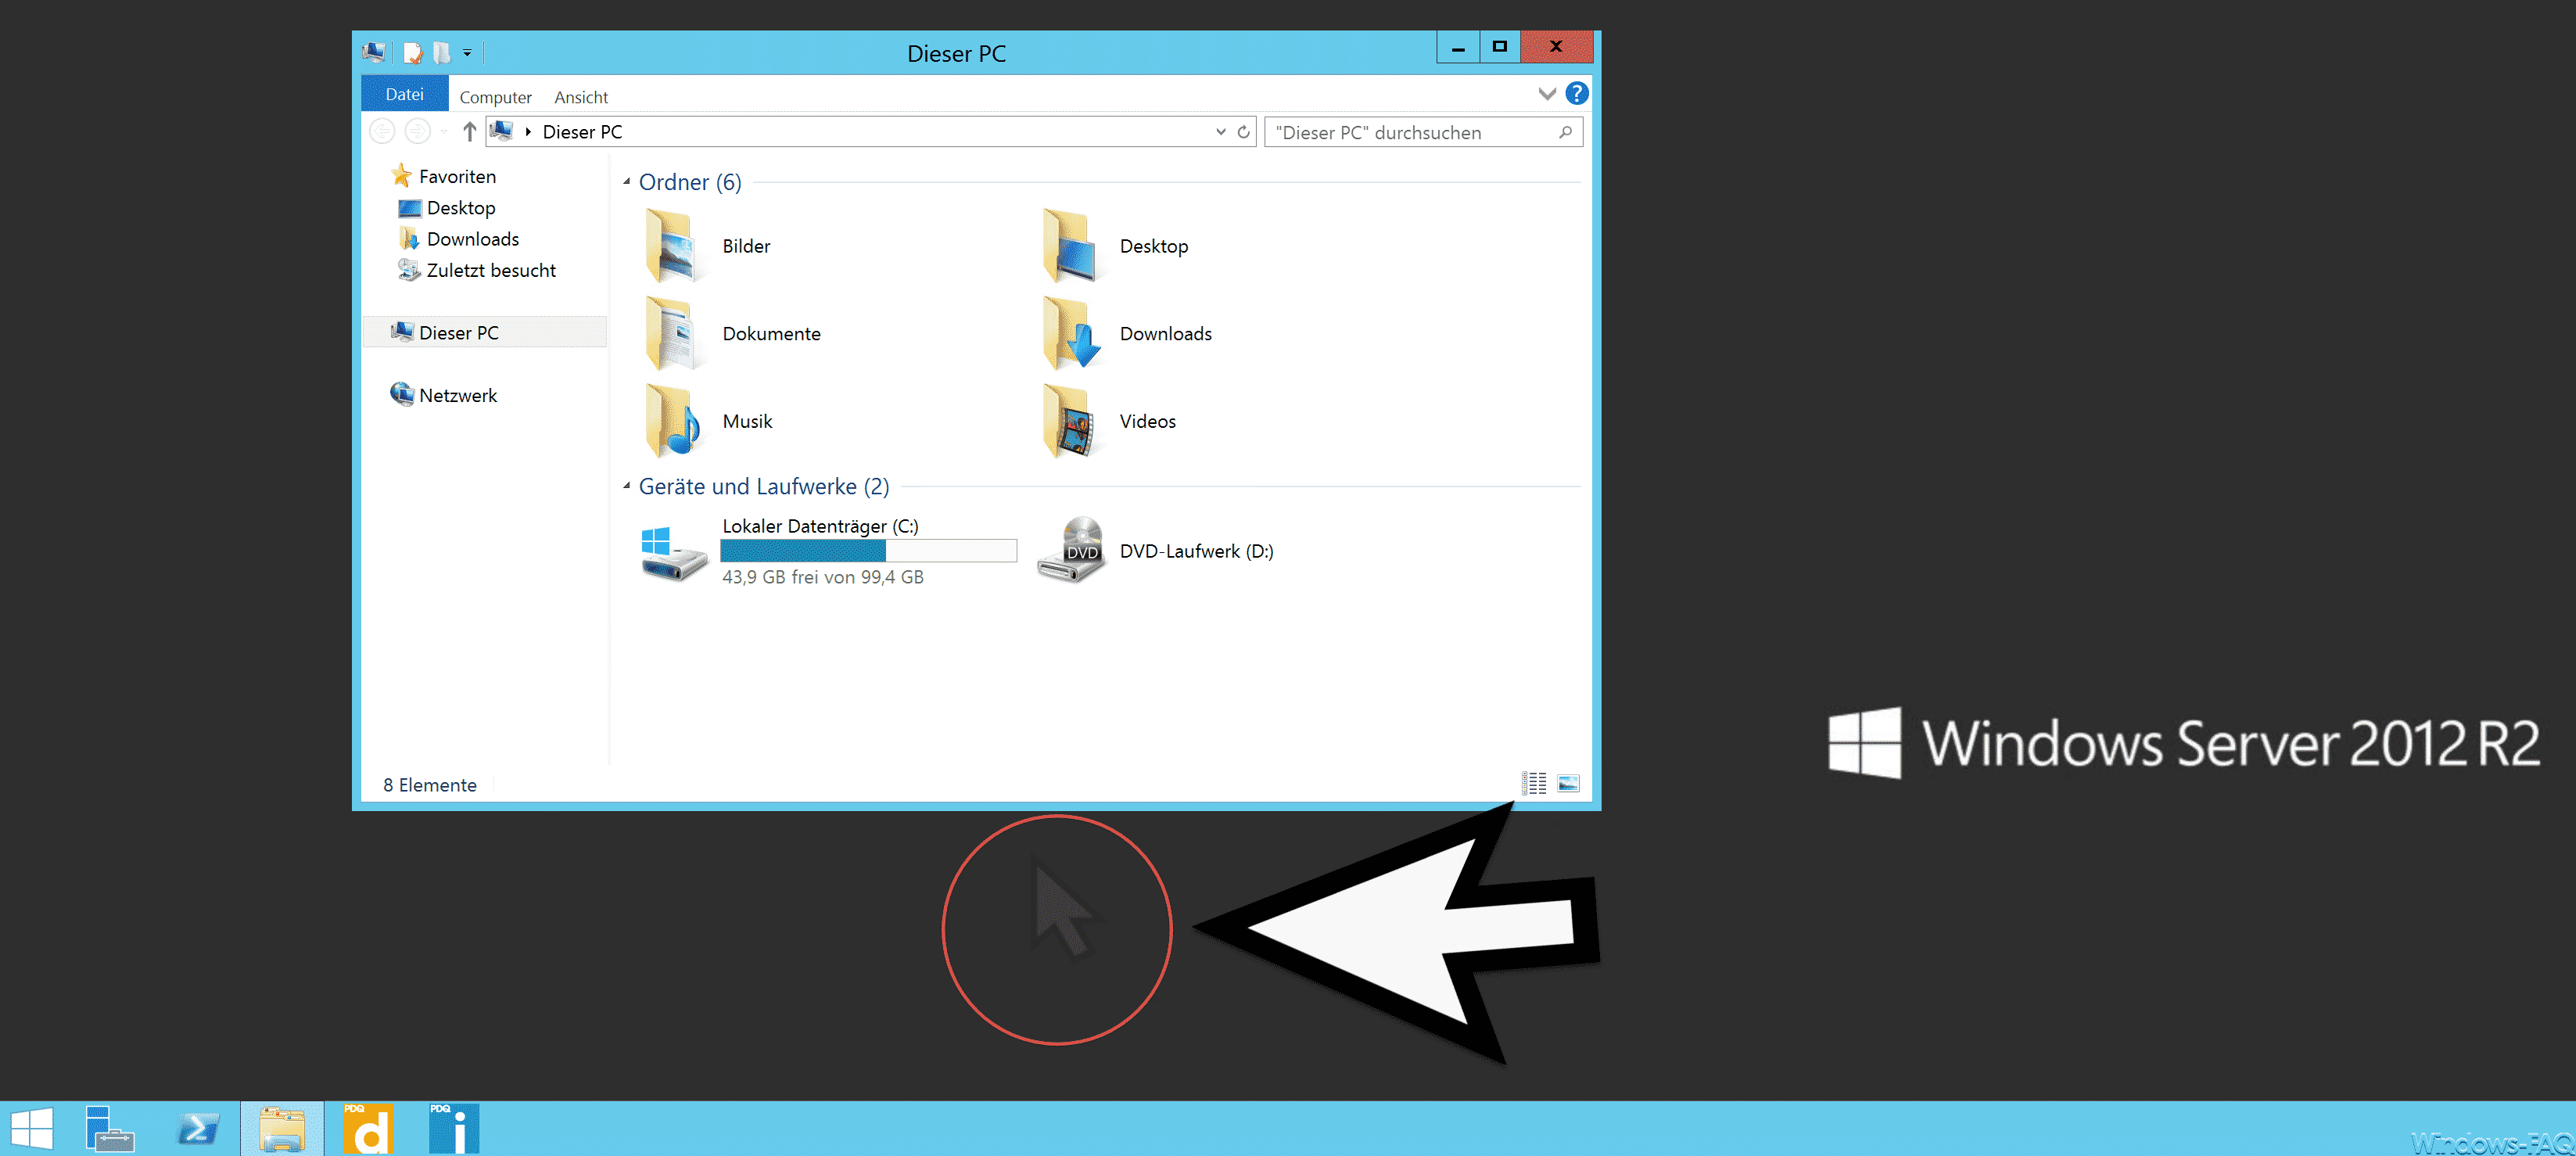Close the Dieser PC window
Screen dimensions: 2576x1156
click(x=1556, y=47)
